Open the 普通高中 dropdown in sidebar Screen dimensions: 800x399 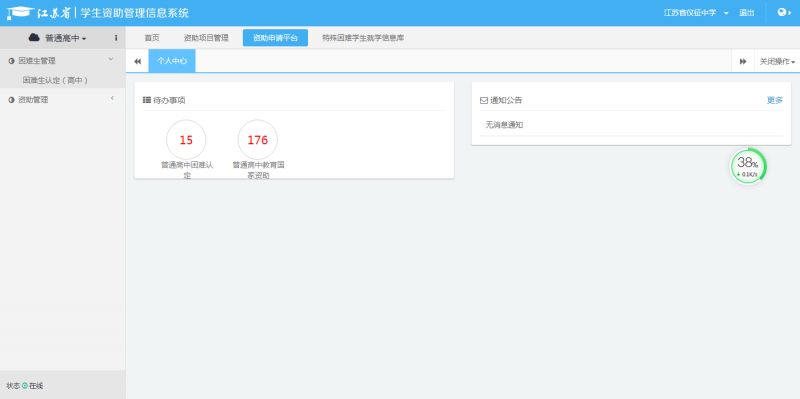point(65,38)
